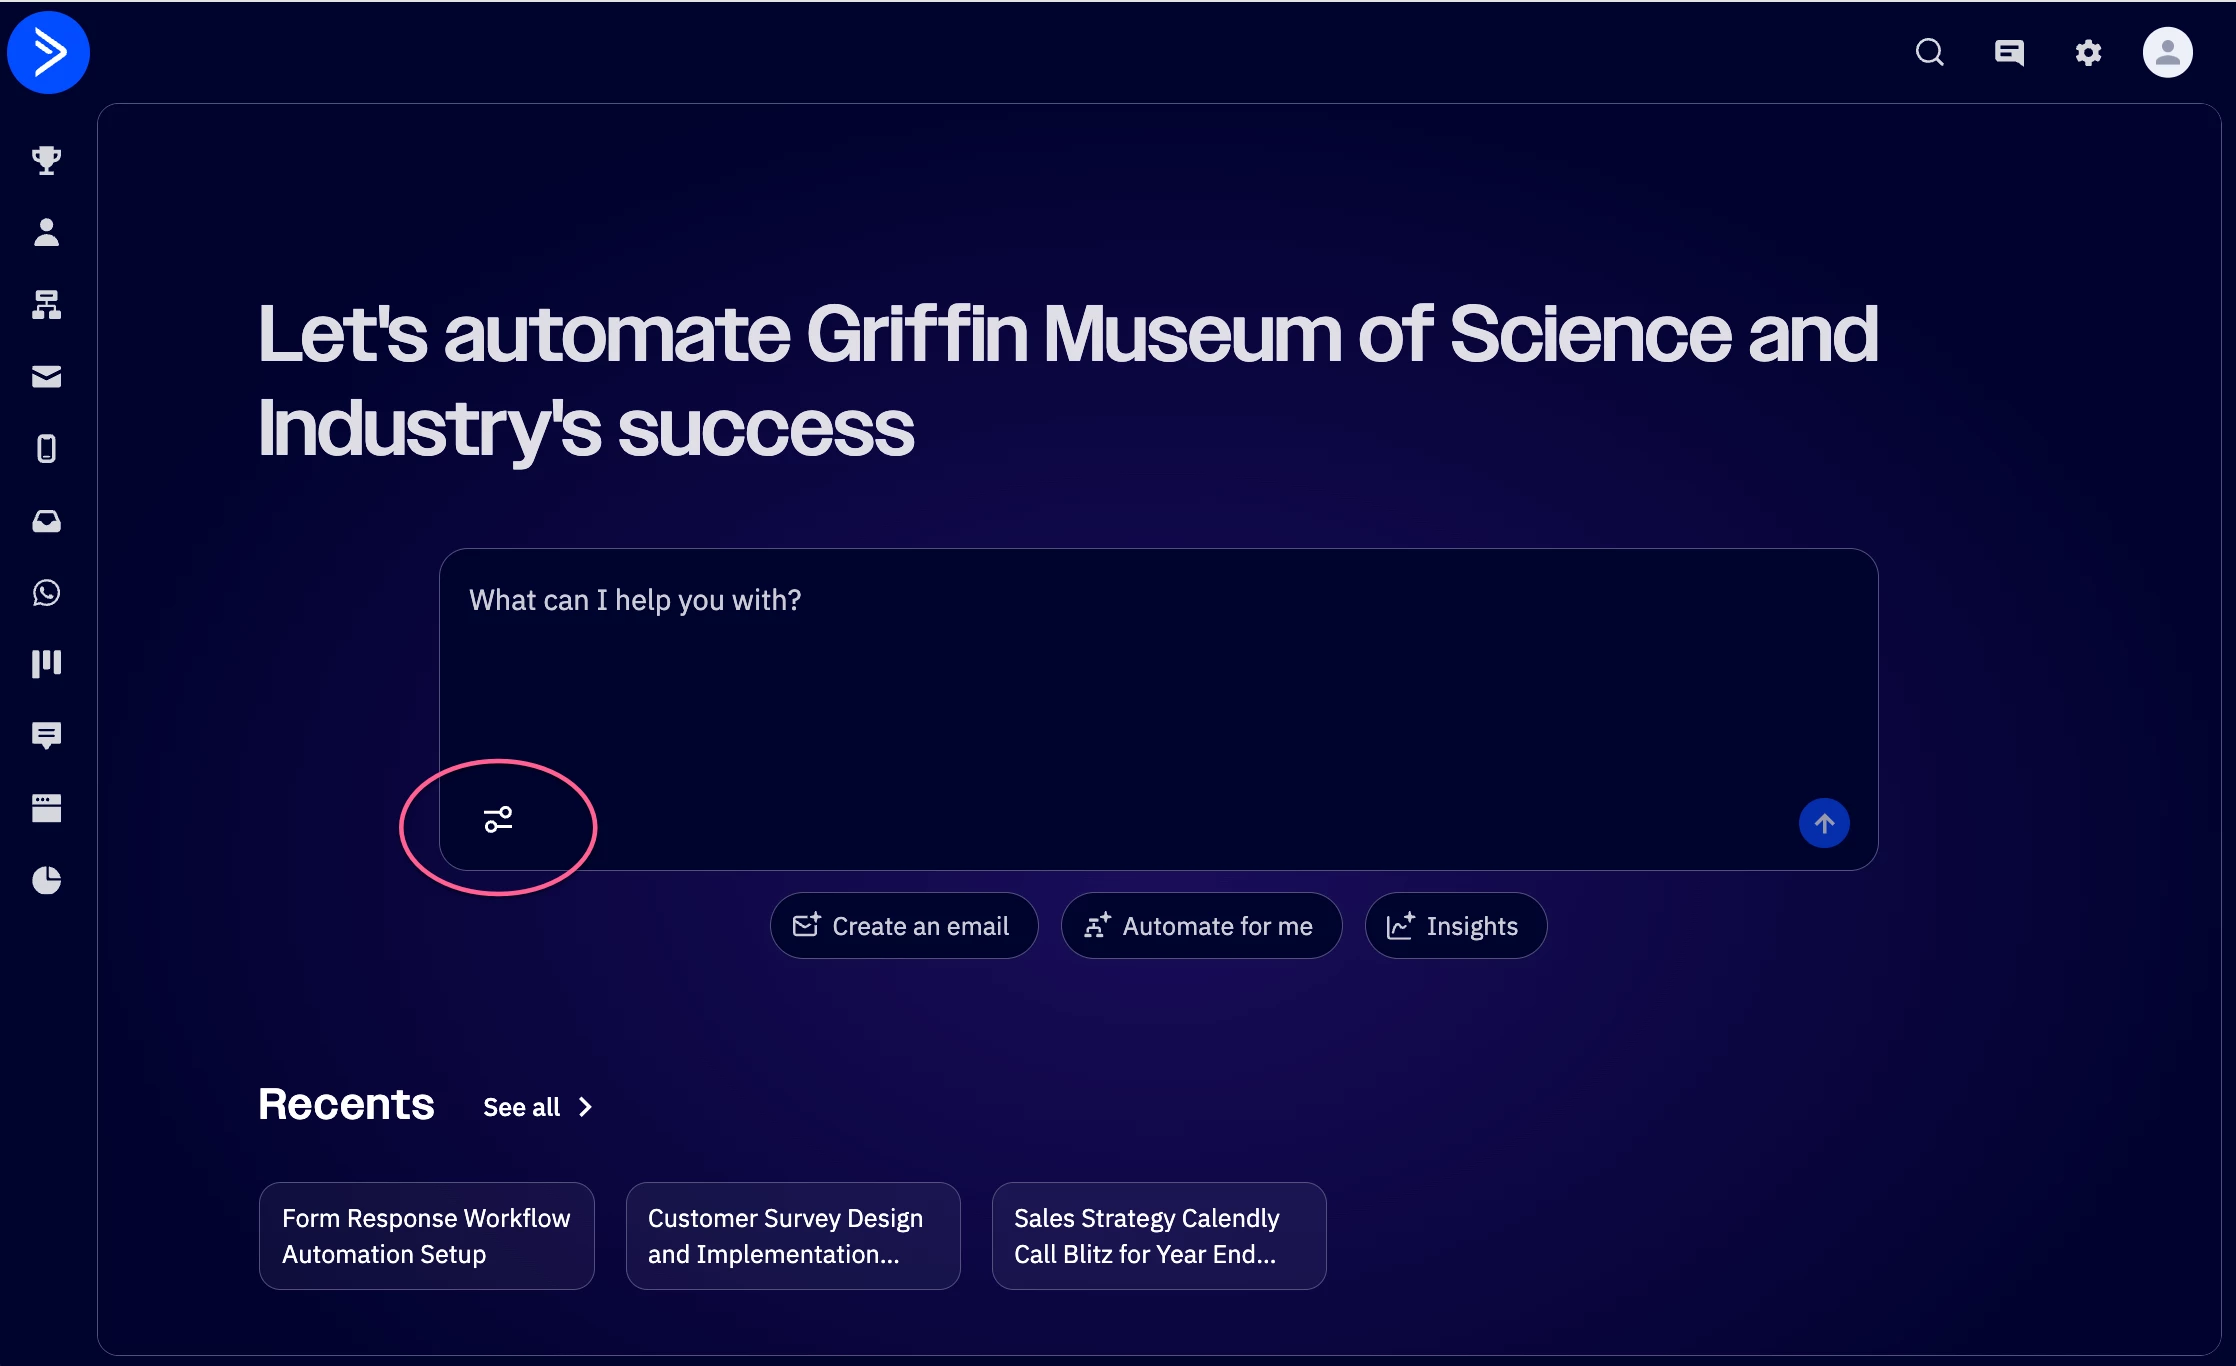Open the mobile phone icon in sidebar

point(46,448)
